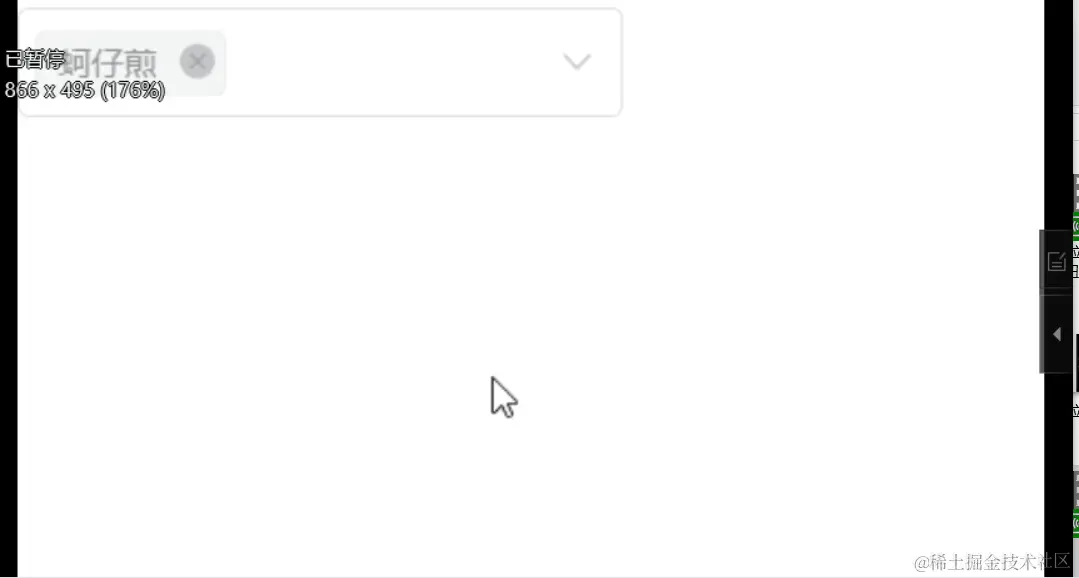Click the 蚵仔煎 tag label text
1079x578 pixels.
tap(110, 64)
